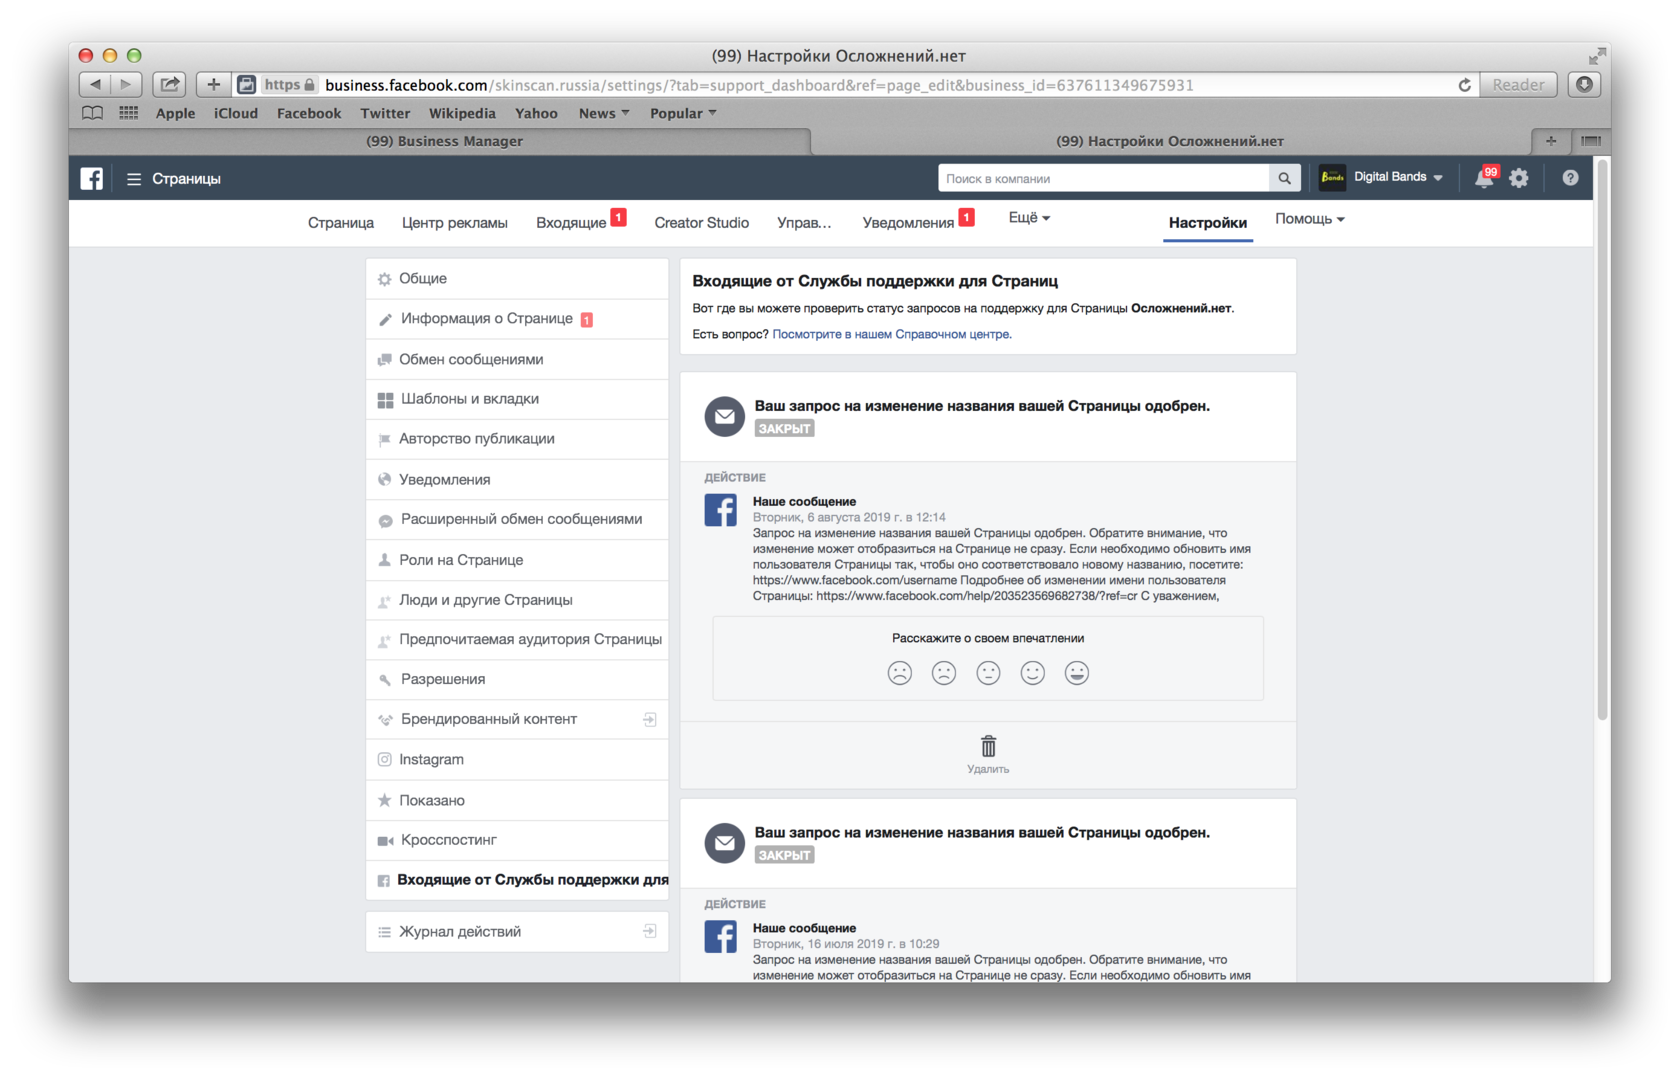Open the Разрешения settings section
This screenshot has width=1680, height=1078.
click(x=517, y=679)
